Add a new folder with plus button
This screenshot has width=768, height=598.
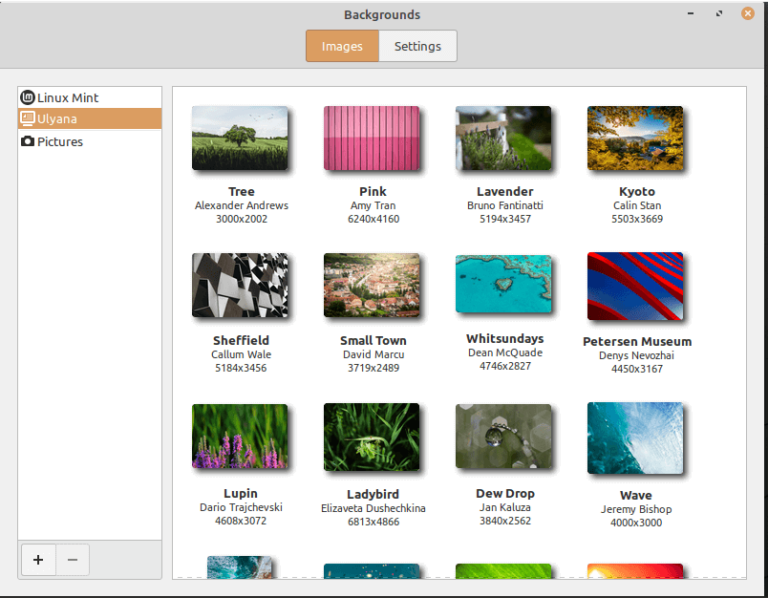tap(38, 559)
